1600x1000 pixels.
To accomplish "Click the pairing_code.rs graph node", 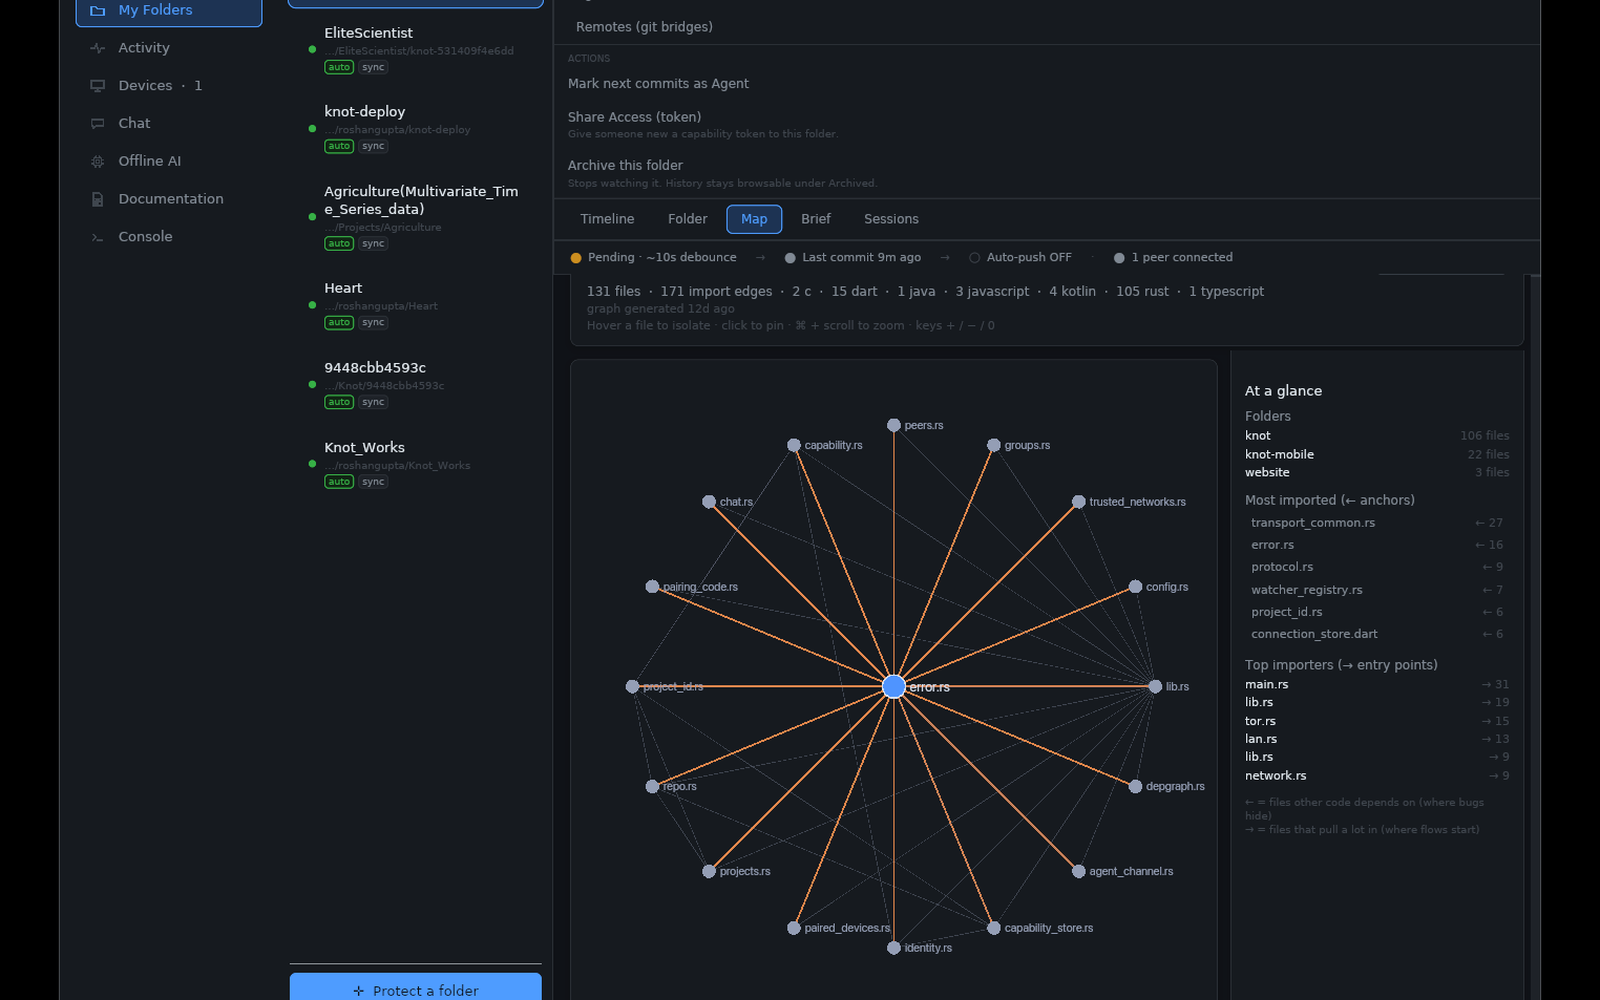I will (x=652, y=587).
